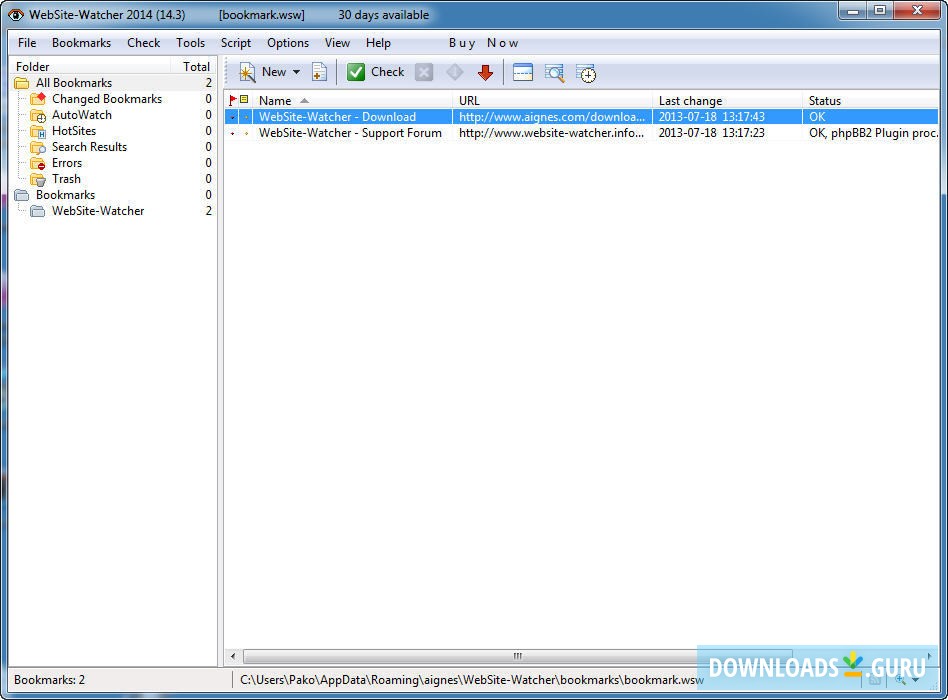
Task: Click the Changed Bookmarks folder icon
Action: [x=38, y=99]
